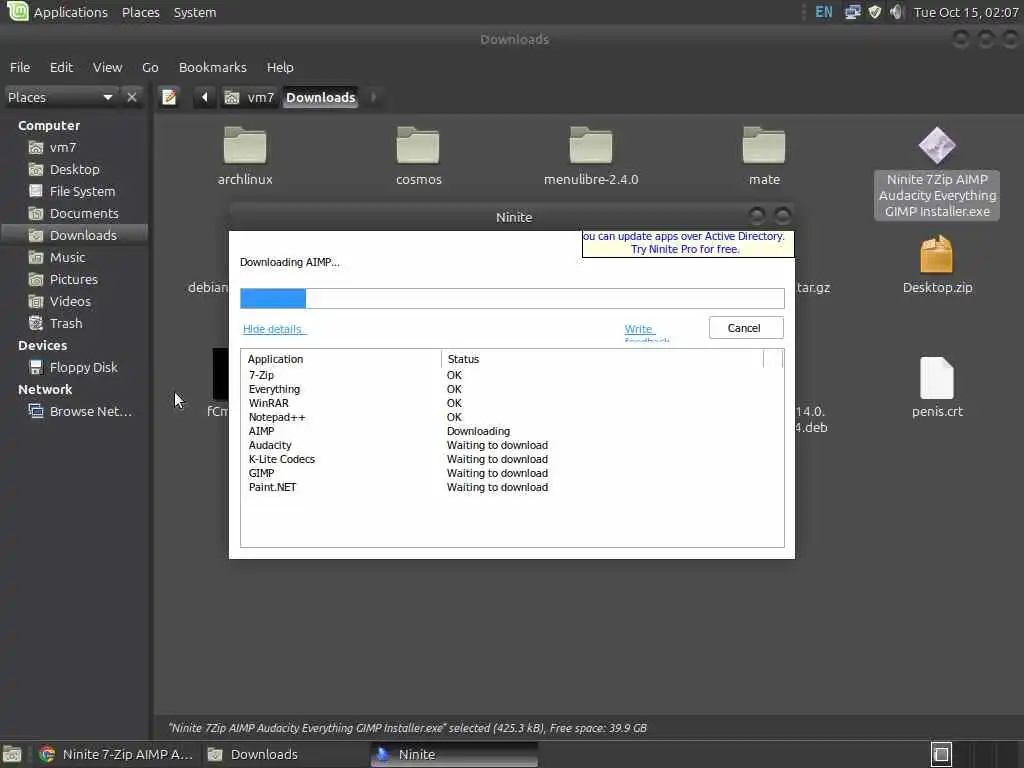1024x768 pixels.
Task: Select the AIMP row in the list
Action: click(512, 431)
